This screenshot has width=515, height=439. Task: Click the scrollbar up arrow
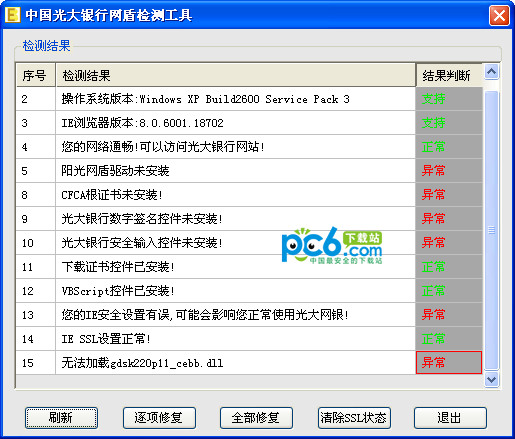click(492, 71)
